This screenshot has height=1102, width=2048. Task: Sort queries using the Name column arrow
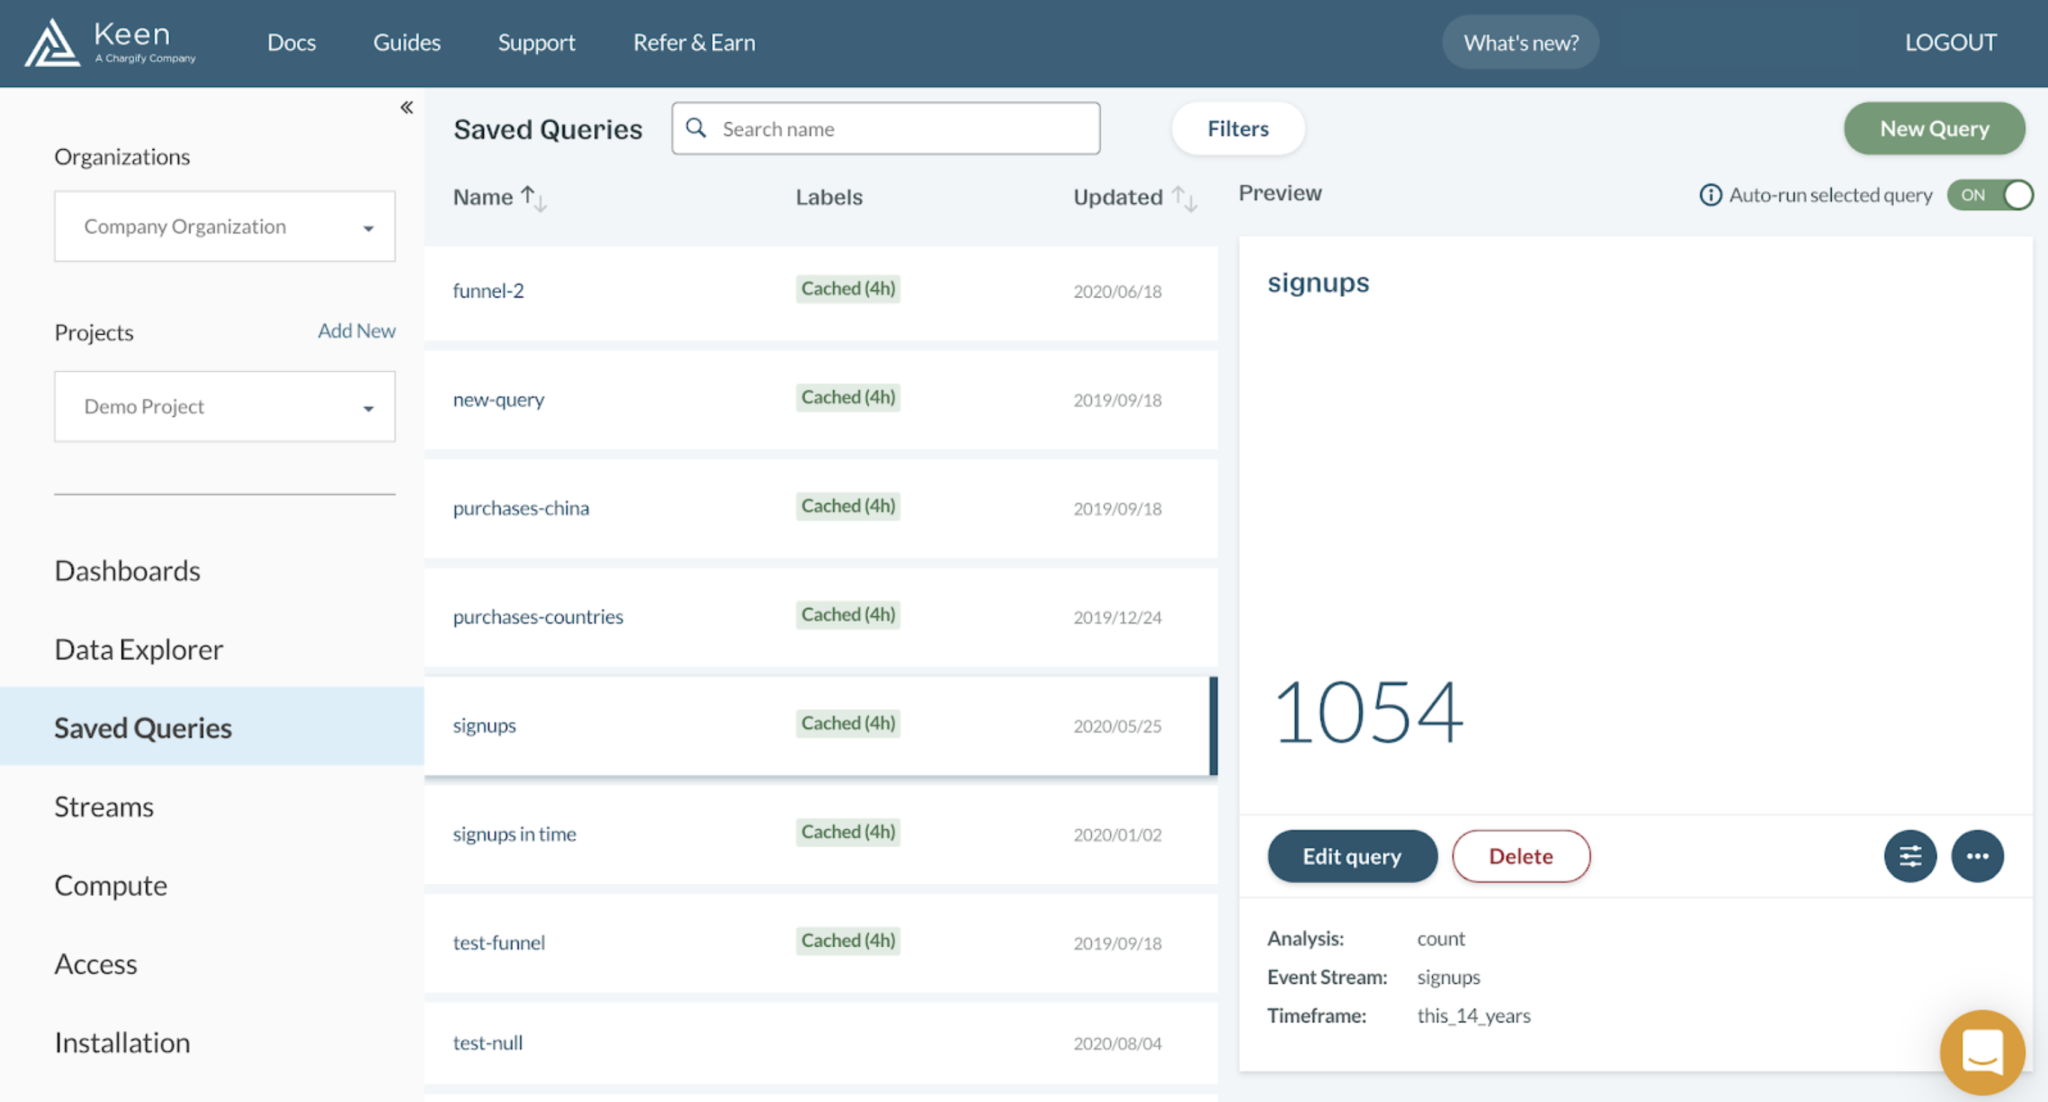click(x=533, y=197)
